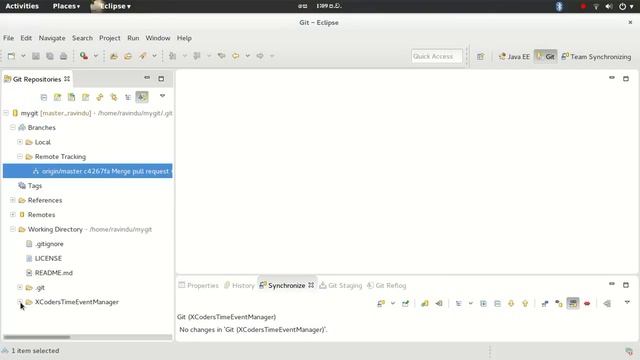Click Collapse All icon in Synchronize view
The width and height of the screenshot is (640, 360).
[x=497, y=303]
